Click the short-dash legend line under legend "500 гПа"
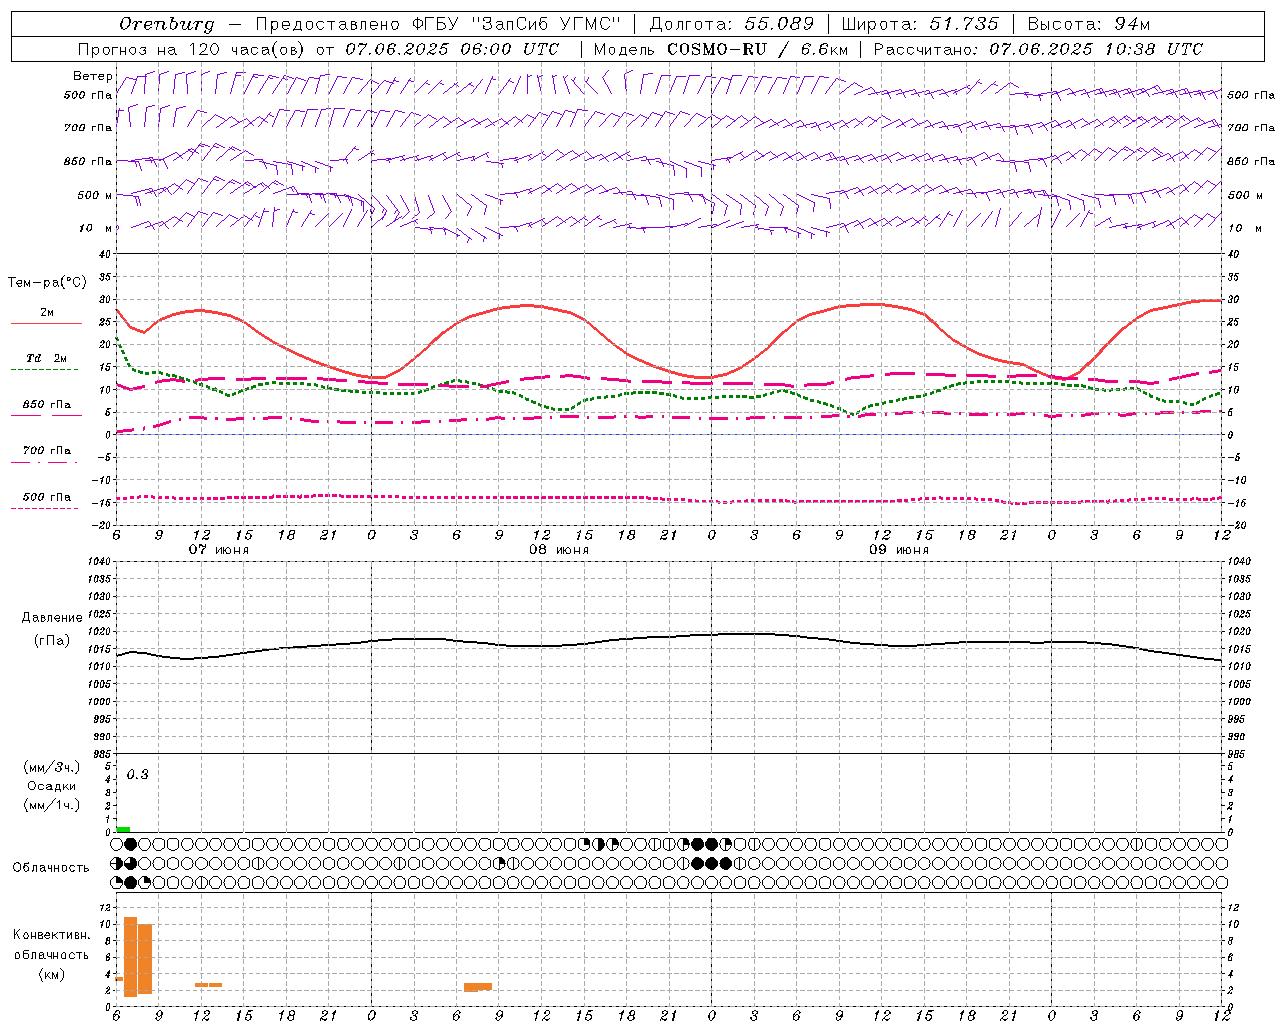 coord(44,508)
